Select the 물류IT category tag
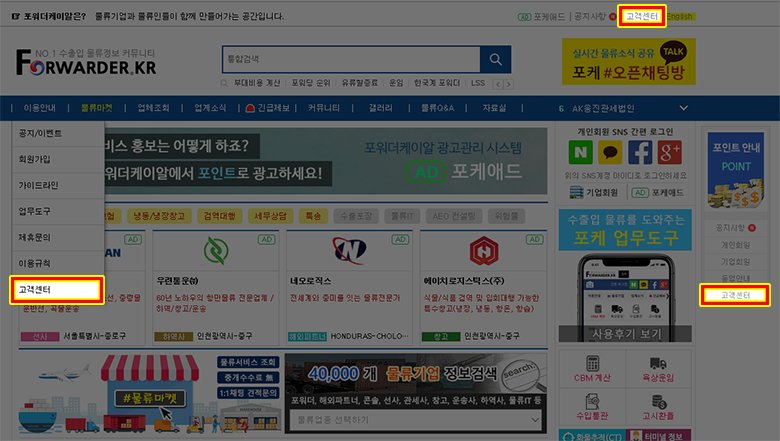The height and width of the screenshot is (441, 780). (x=402, y=216)
